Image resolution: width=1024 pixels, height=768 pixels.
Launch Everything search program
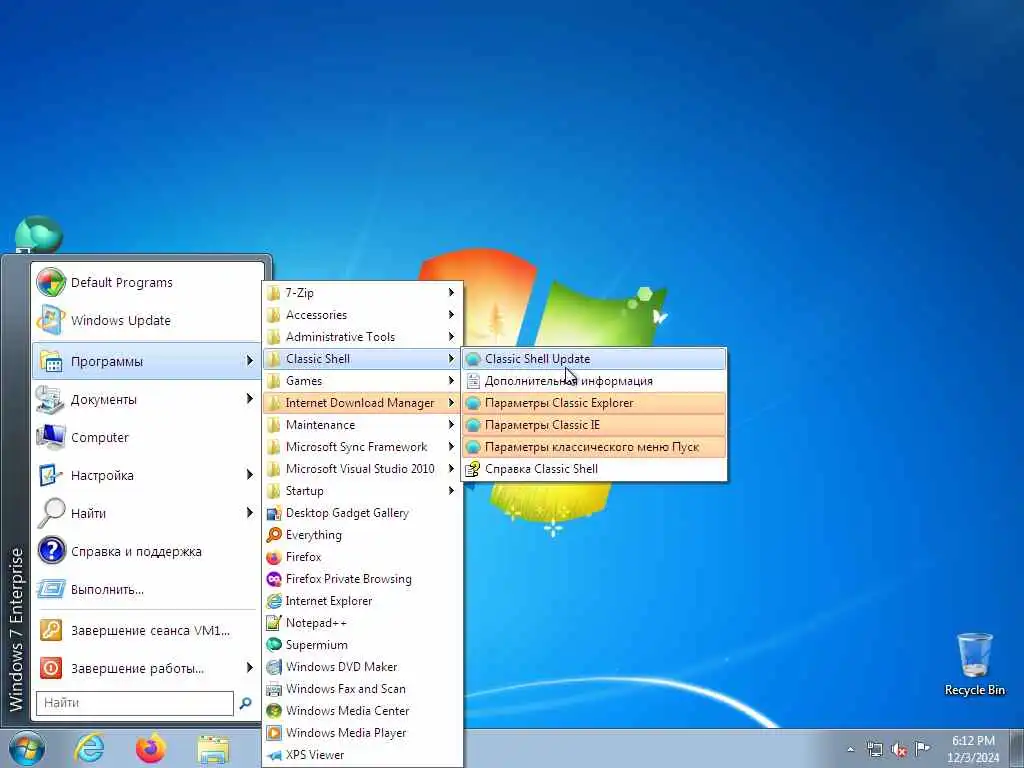pos(363,535)
